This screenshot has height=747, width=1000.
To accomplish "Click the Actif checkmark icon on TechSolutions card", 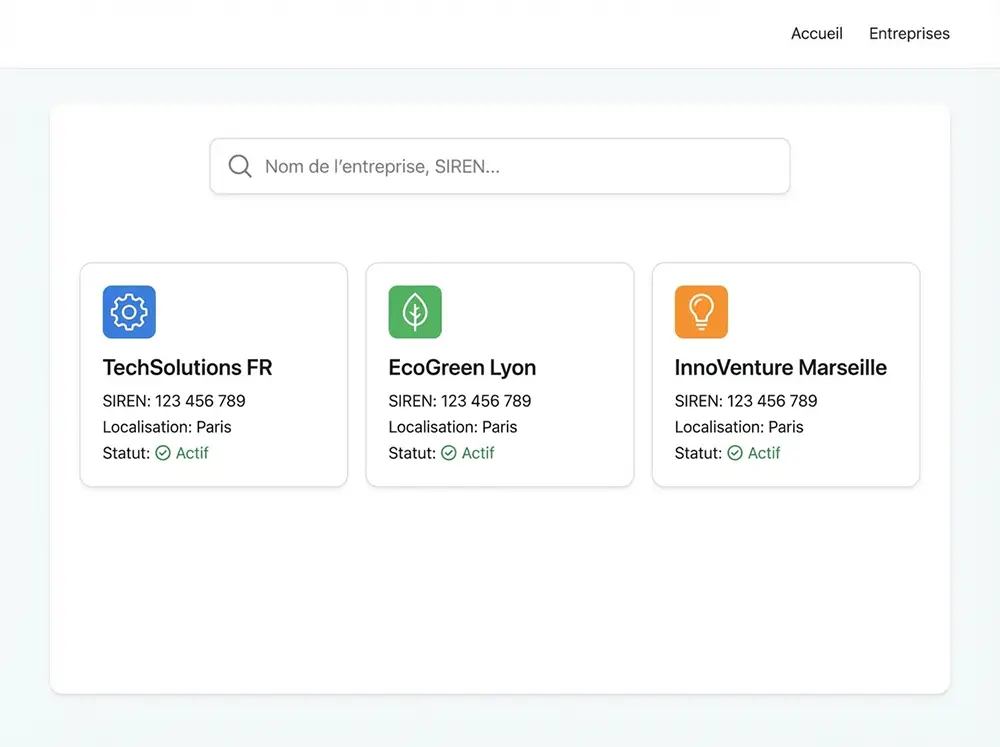I will click(x=163, y=453).
